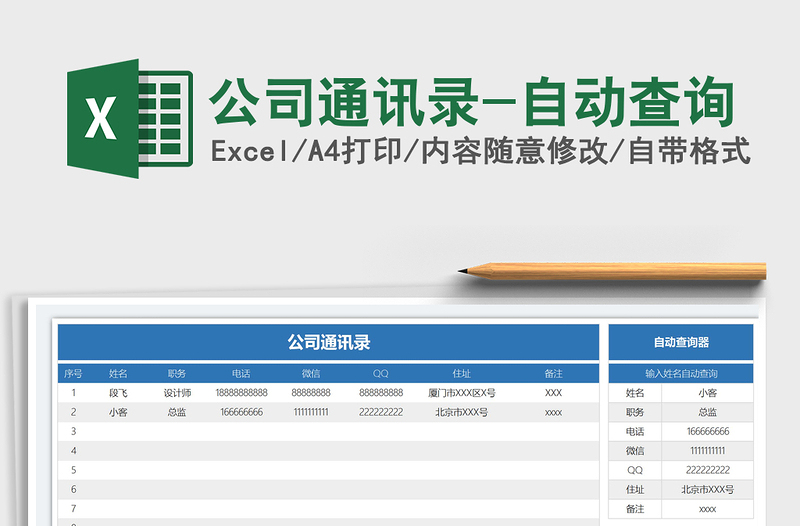
Task: Select serial number 6 in the 序号 column
Action: coord(73,490)
